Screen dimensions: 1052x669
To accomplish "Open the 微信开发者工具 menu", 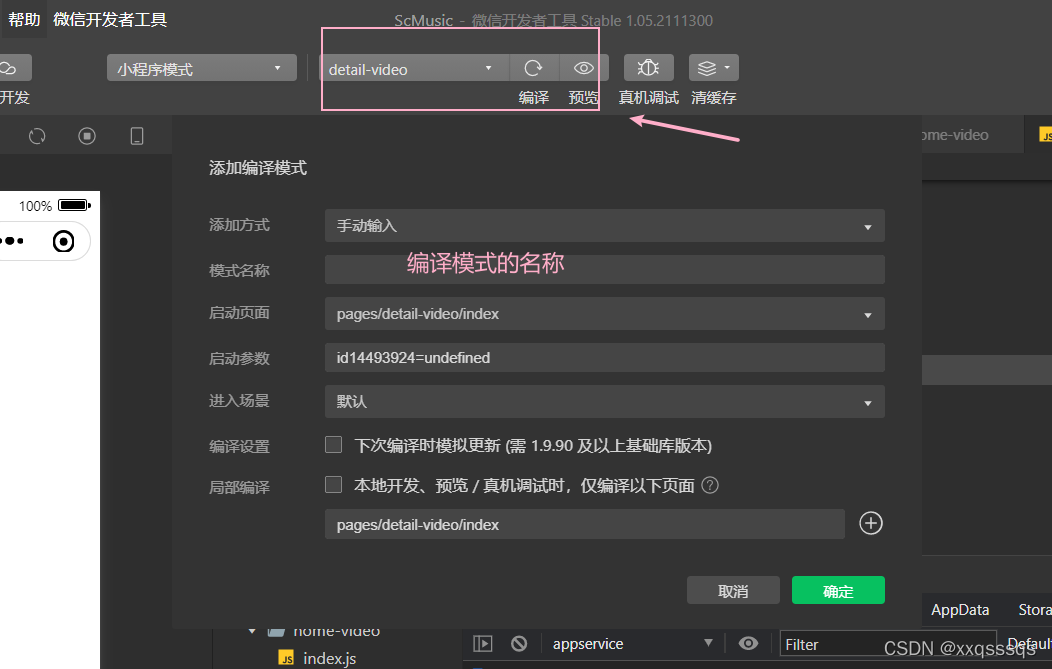I will pyautogui.click(x=110, y=19).
